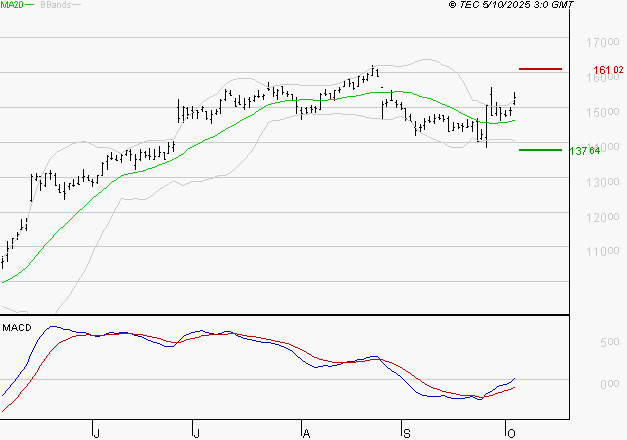The image size is (627, 440).
Task: Click the green support level line
Action: pyautogui.click(x=540, y=150)
